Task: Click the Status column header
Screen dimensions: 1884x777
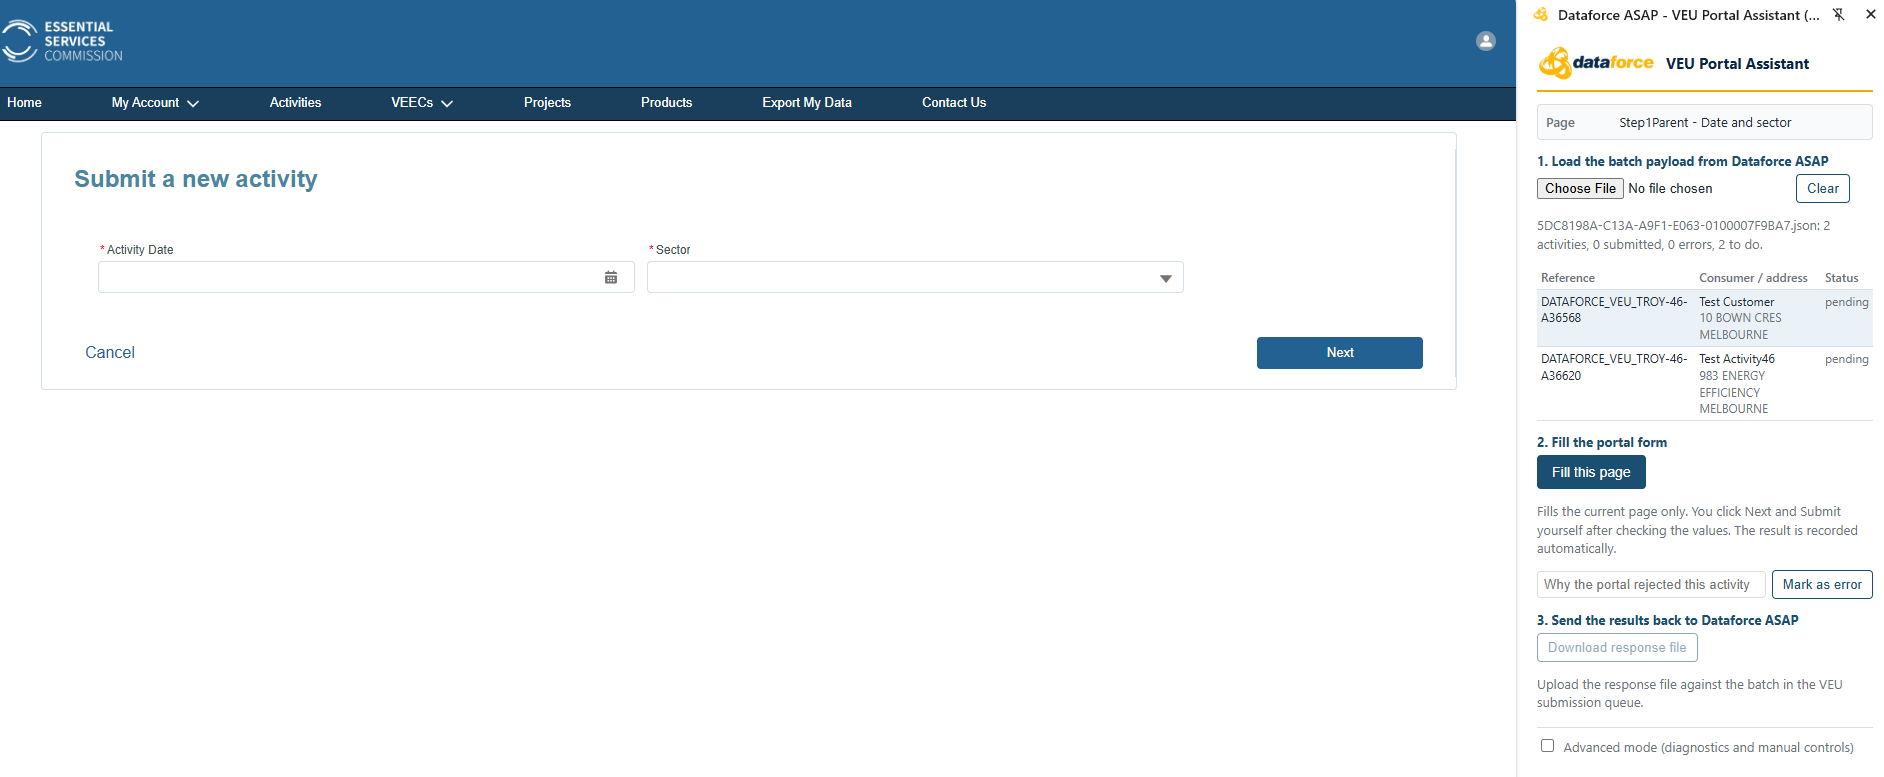Action: [1842, 278]
